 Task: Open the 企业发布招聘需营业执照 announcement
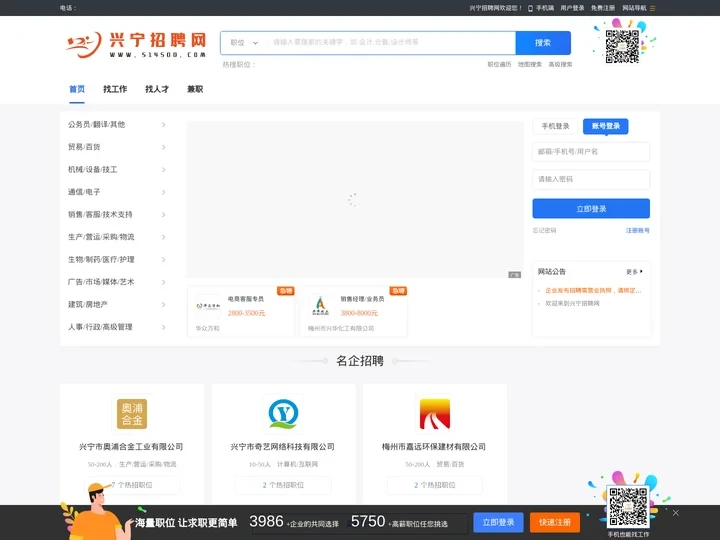tap(593, 291)
